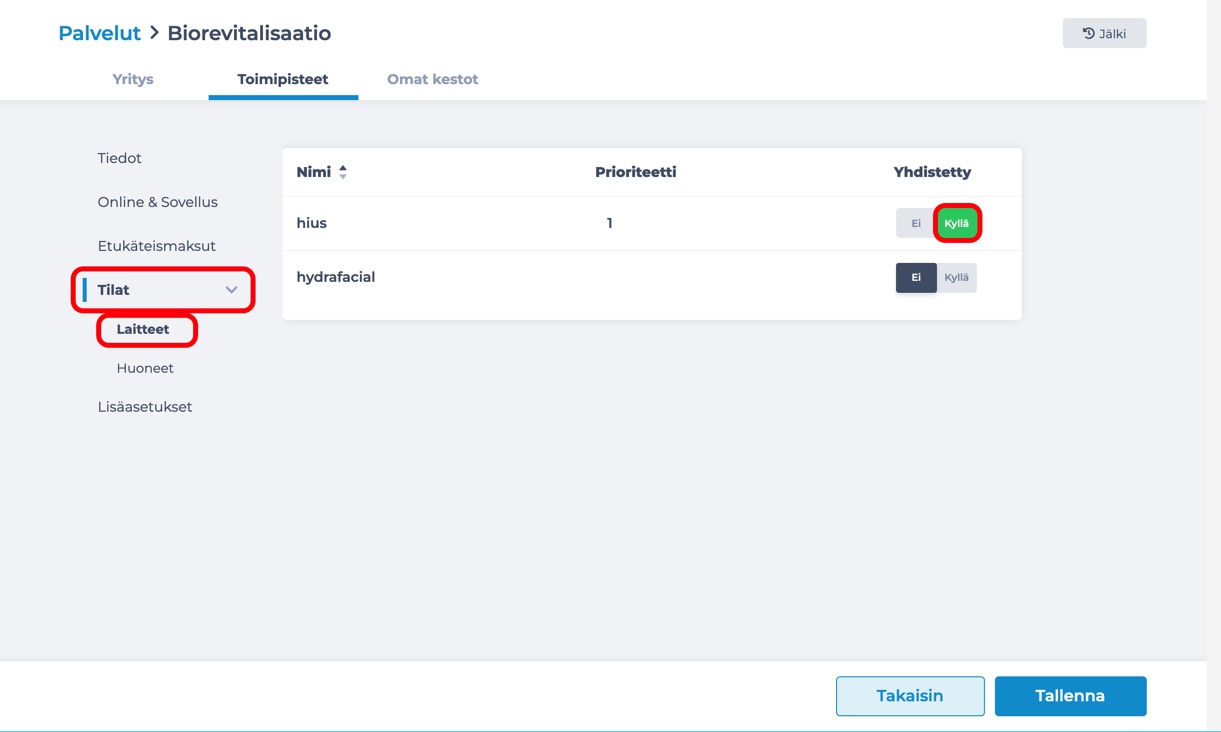Set hius Yhdistetty to Kyllä
Viewport: 1221px width, 732px height.
tap(957, 223)
